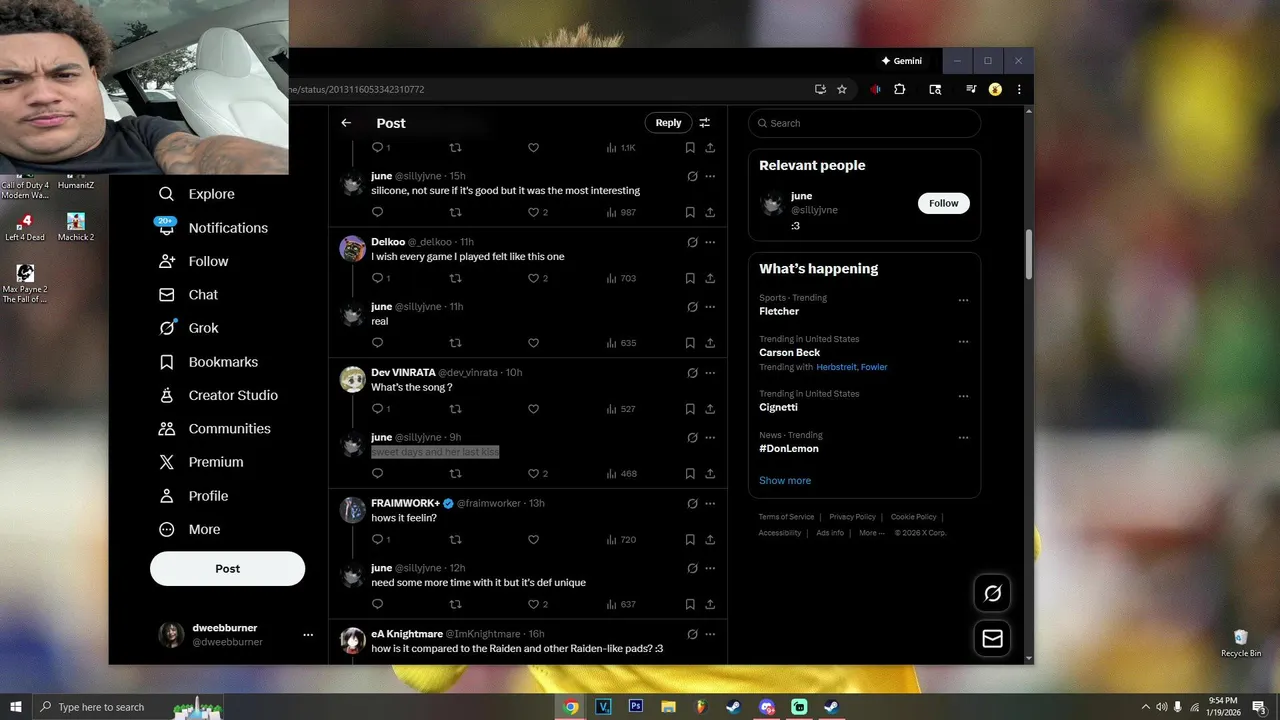Open Explore in the X sidebar

pos(197,194)
